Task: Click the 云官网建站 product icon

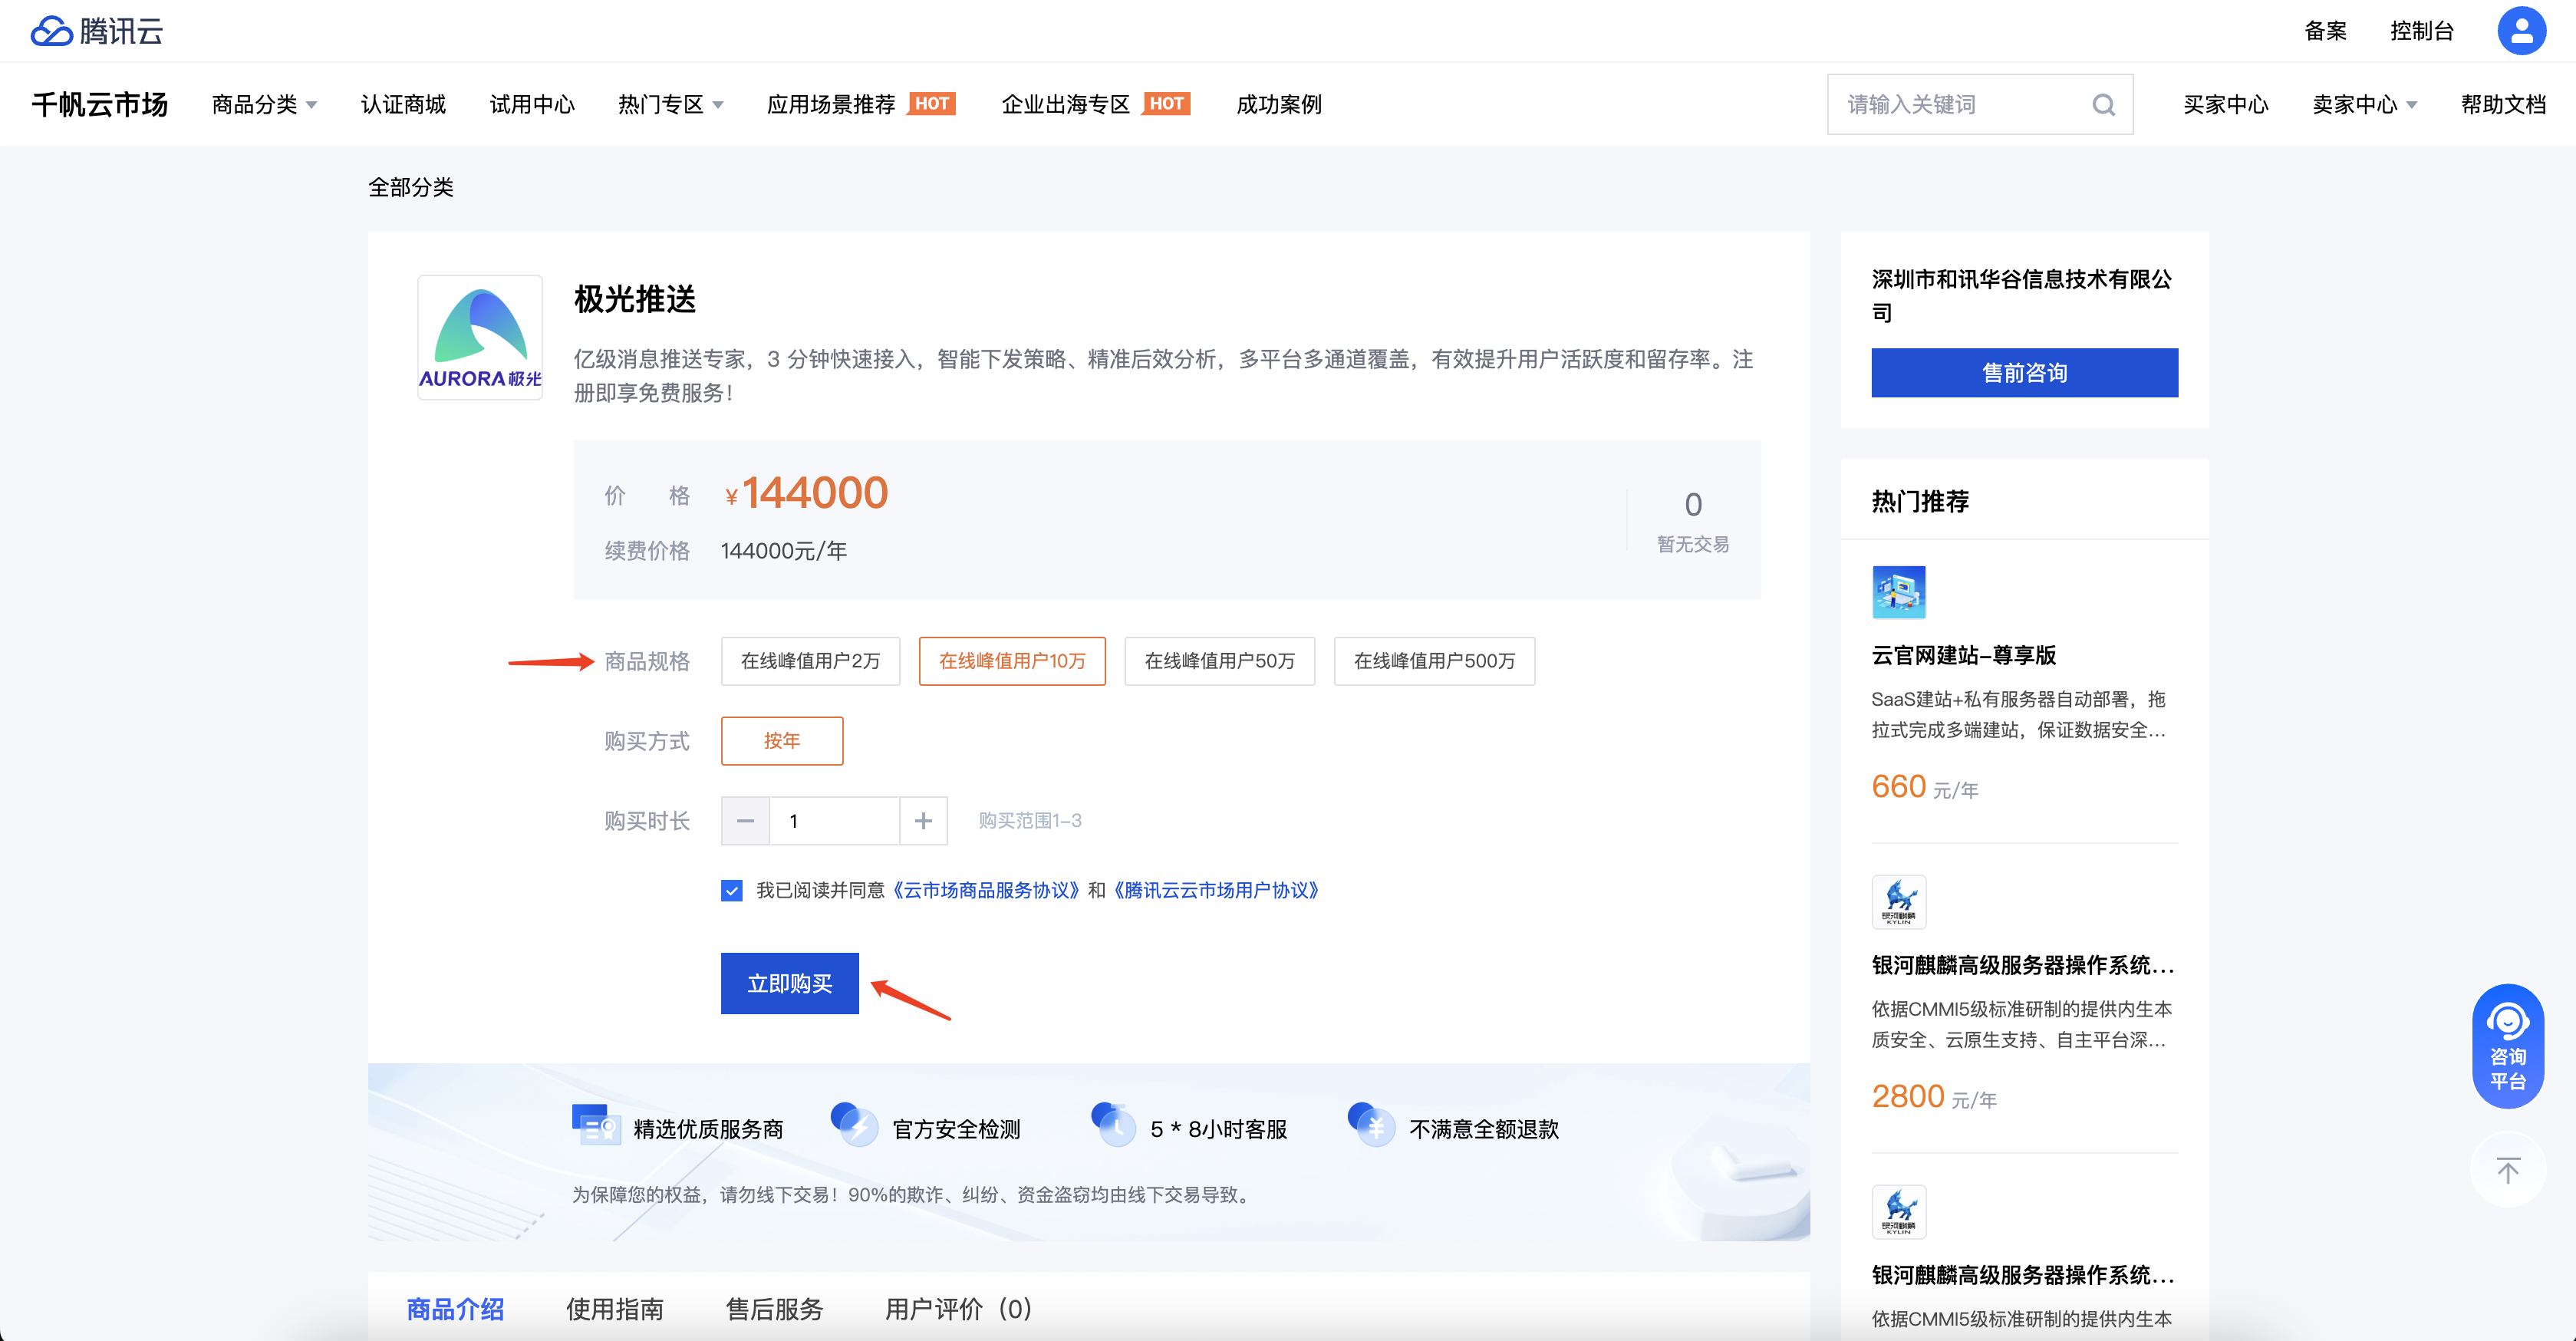Action: point(1898,592)
